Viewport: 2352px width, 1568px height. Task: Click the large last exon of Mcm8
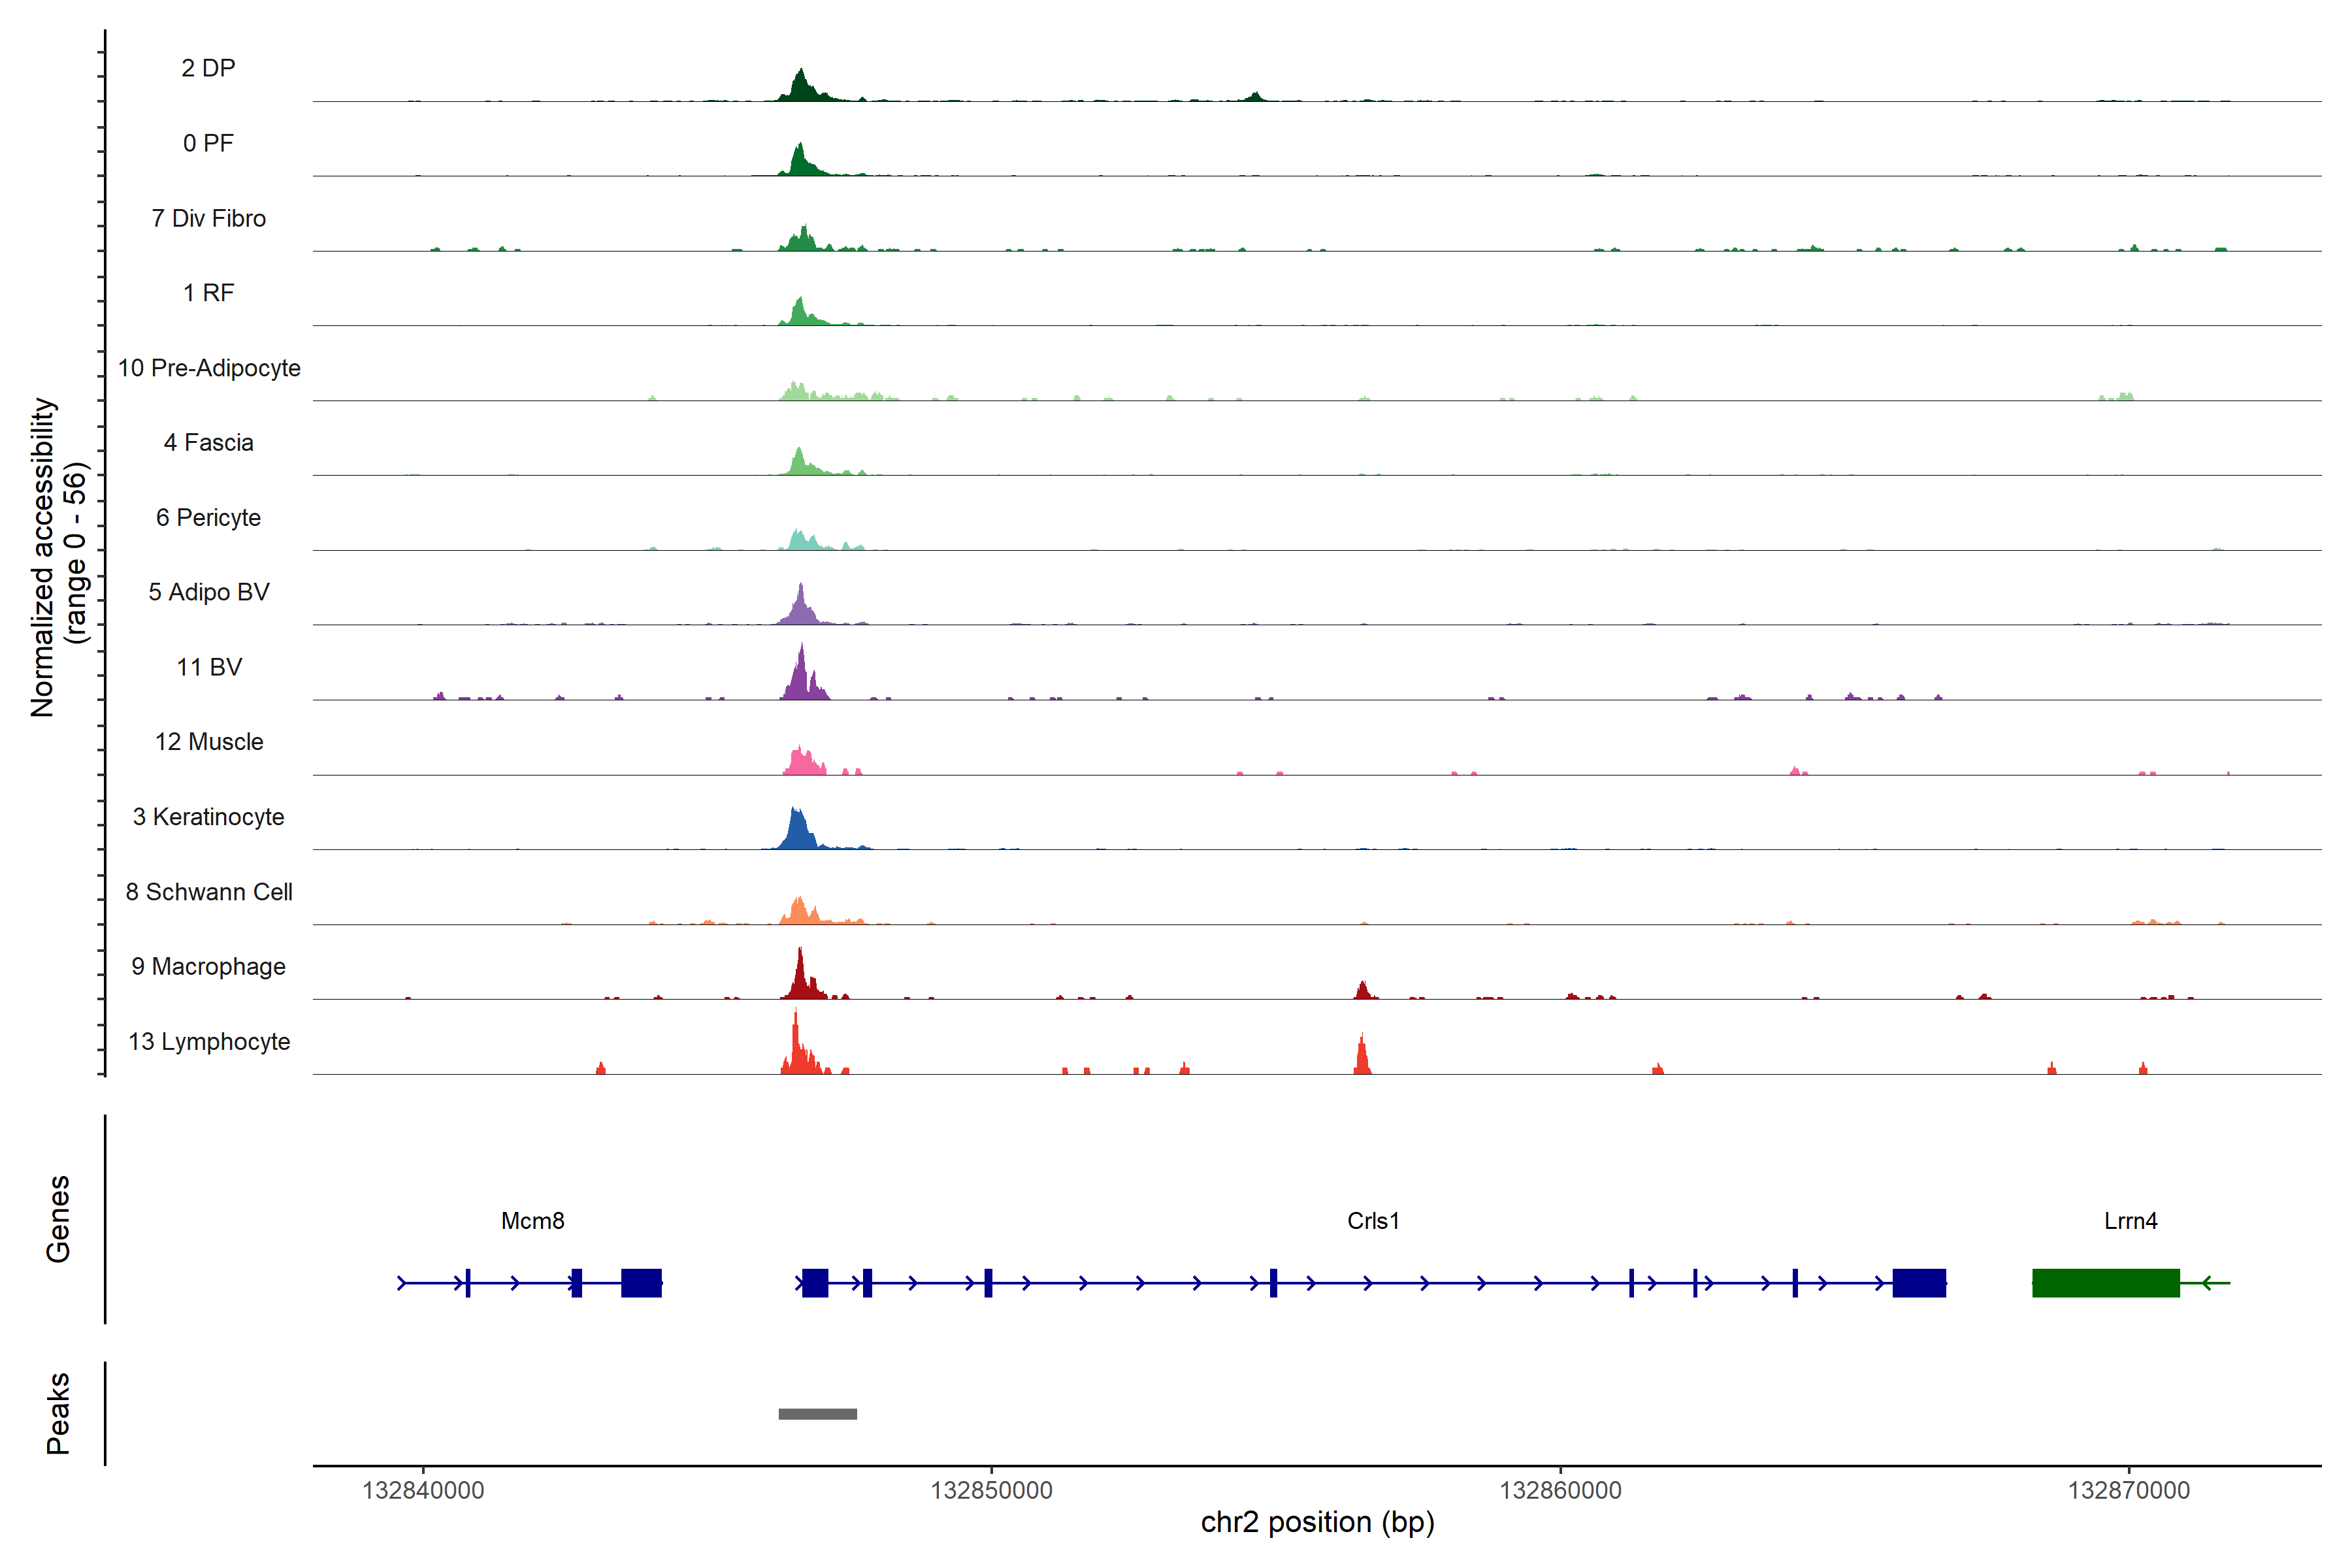point(641,1282)
